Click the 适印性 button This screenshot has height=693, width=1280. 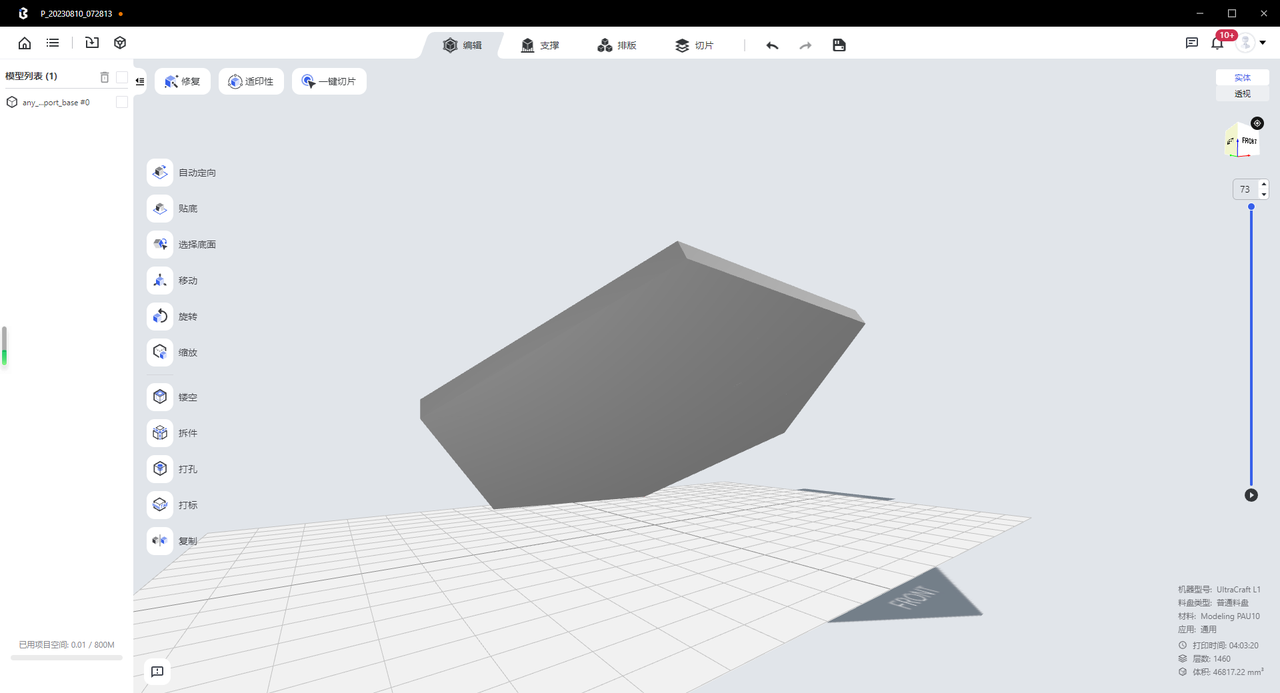click(x=251, y=82)
